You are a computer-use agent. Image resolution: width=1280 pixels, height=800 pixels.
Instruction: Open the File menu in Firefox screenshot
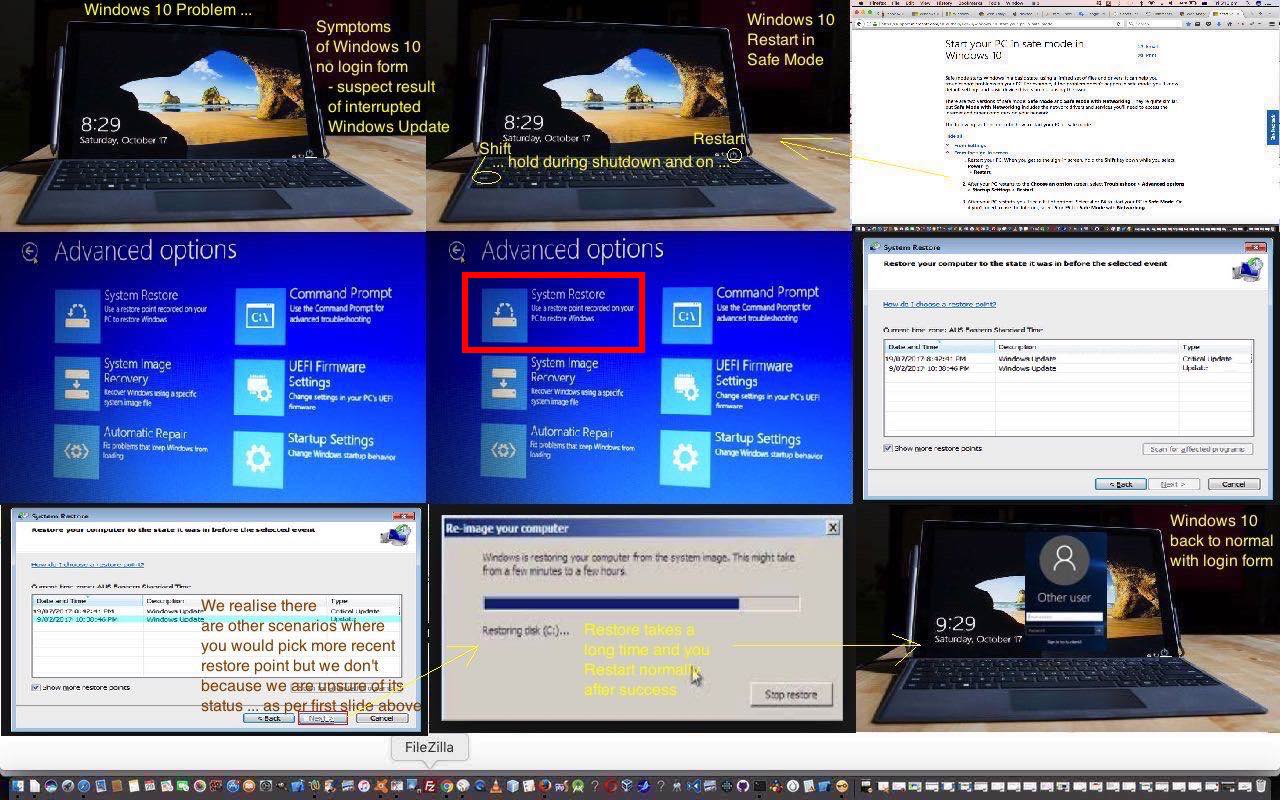click(896, 3)
